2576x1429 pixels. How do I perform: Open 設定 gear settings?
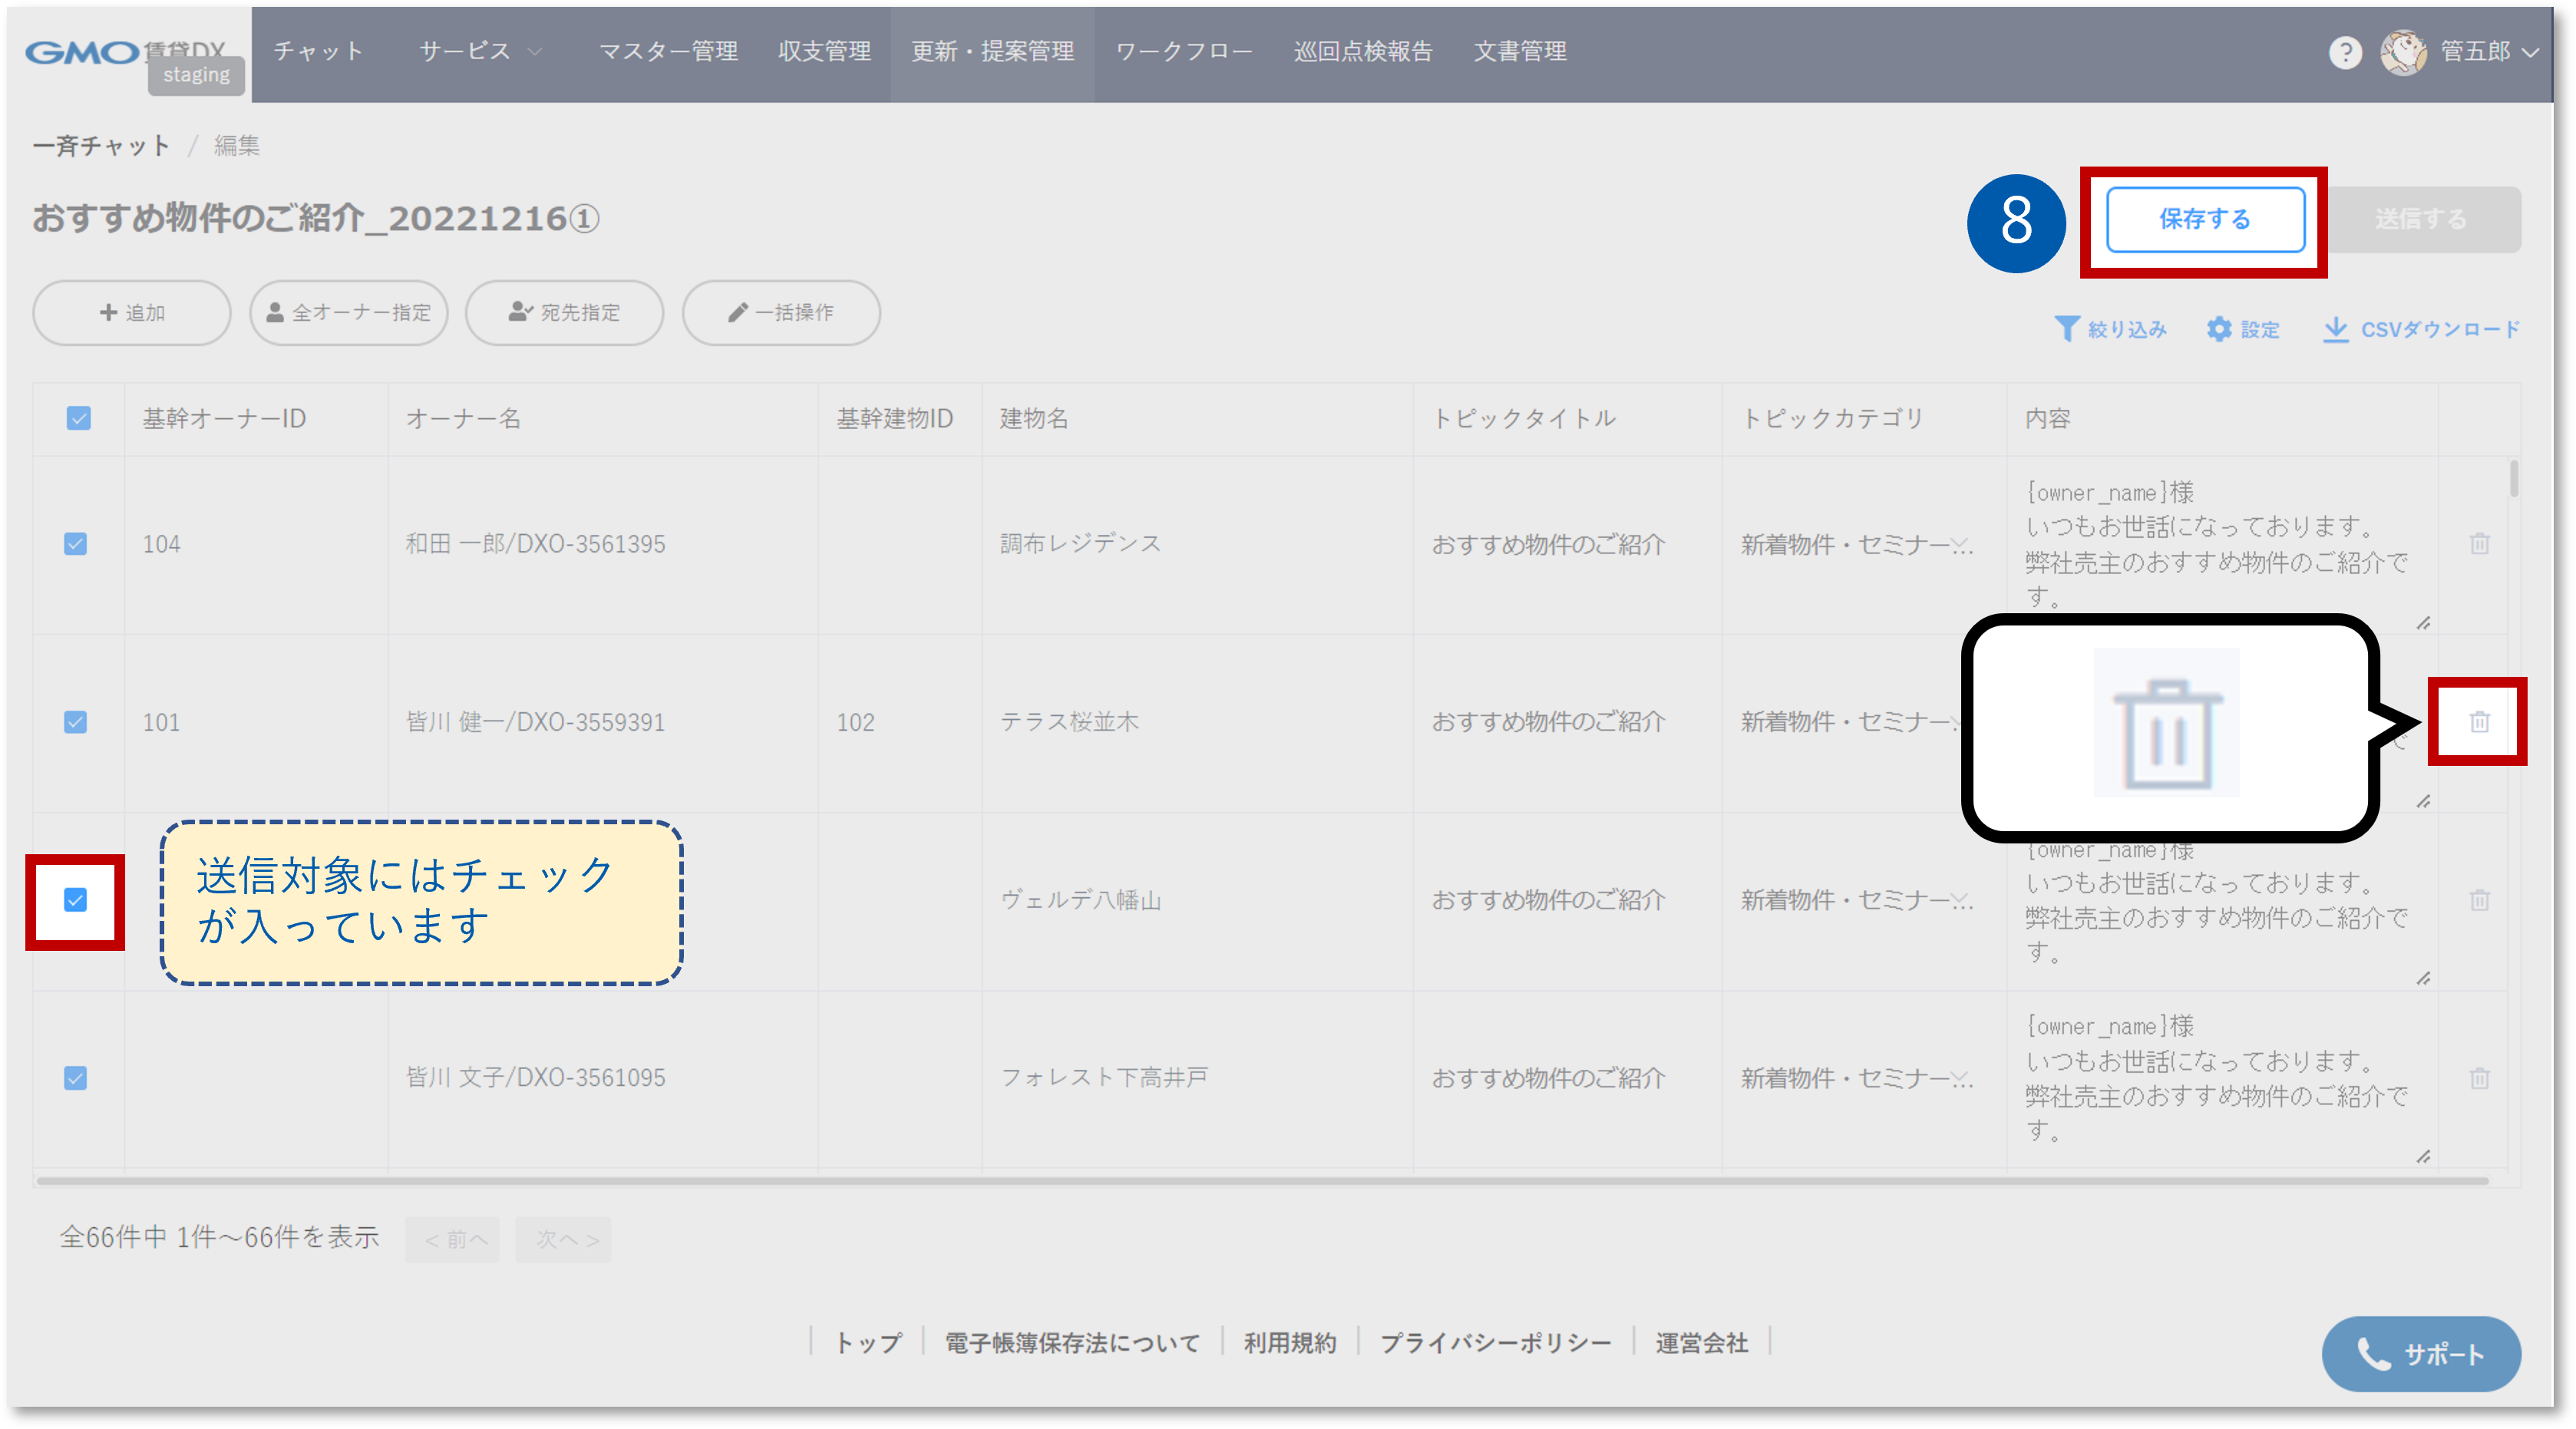pos(2242,329)
